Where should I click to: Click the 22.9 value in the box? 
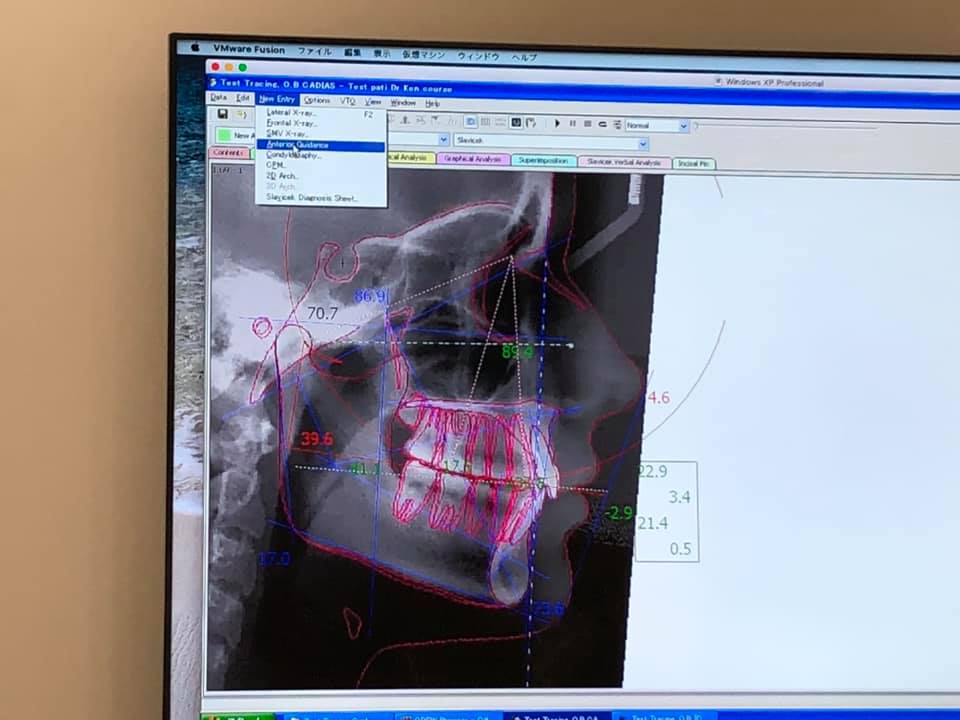click(653, 472)
